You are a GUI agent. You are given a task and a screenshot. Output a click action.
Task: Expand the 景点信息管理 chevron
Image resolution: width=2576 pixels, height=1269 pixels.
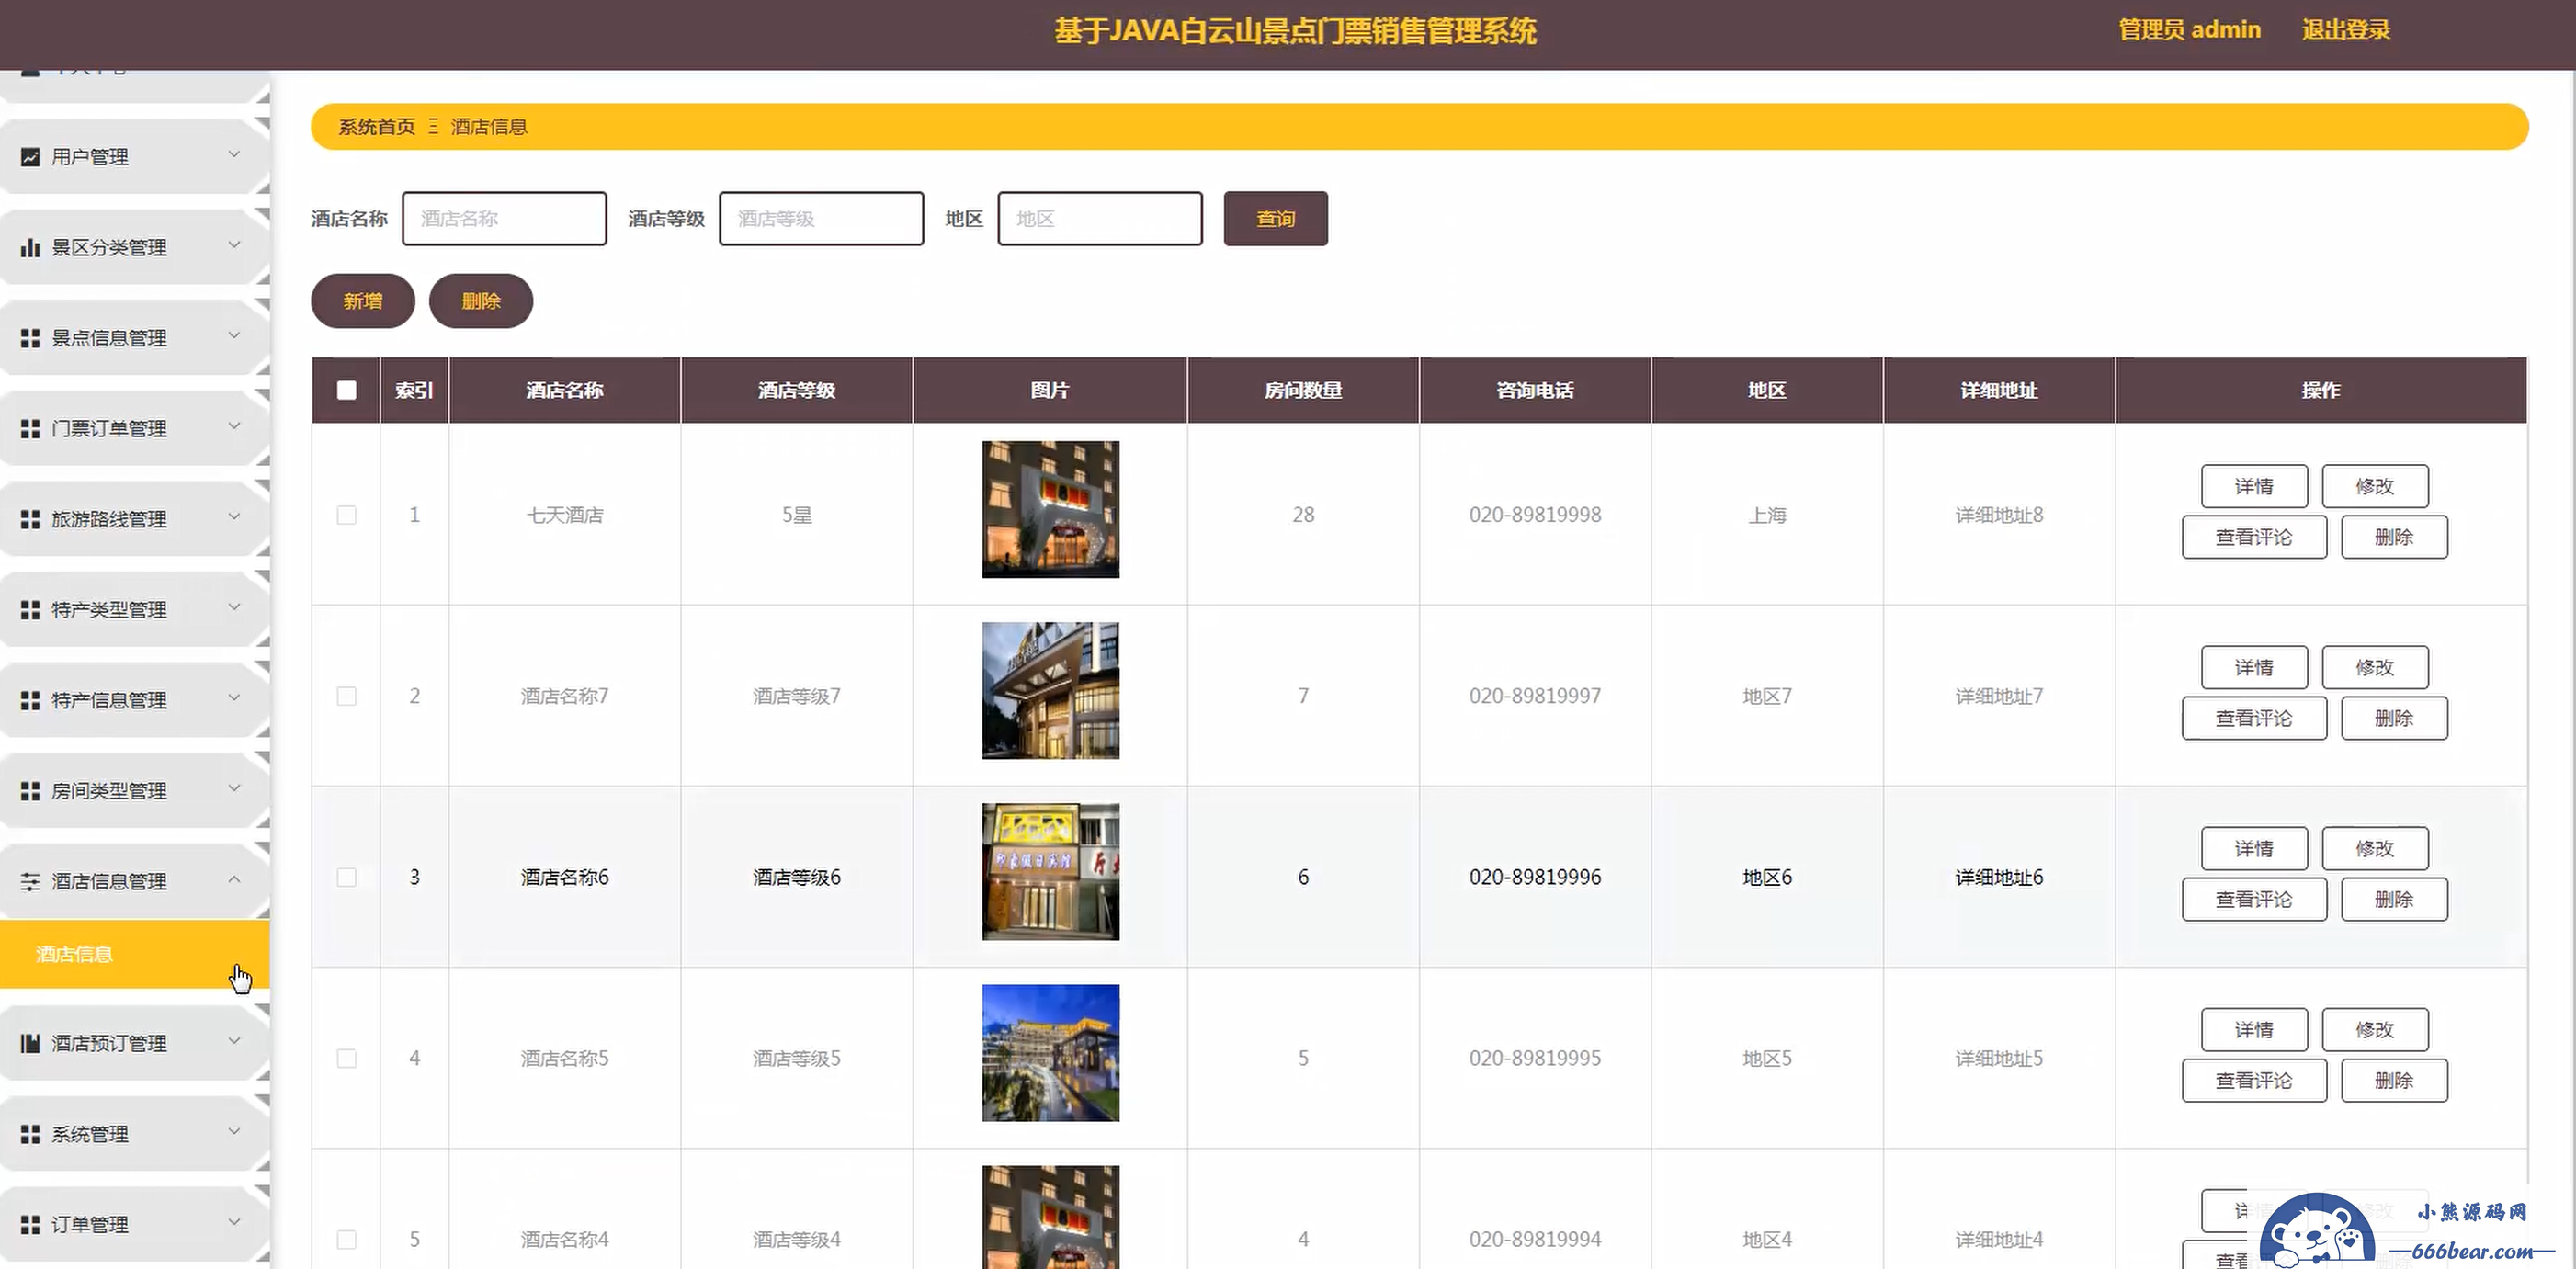click(x=234, y=335)
